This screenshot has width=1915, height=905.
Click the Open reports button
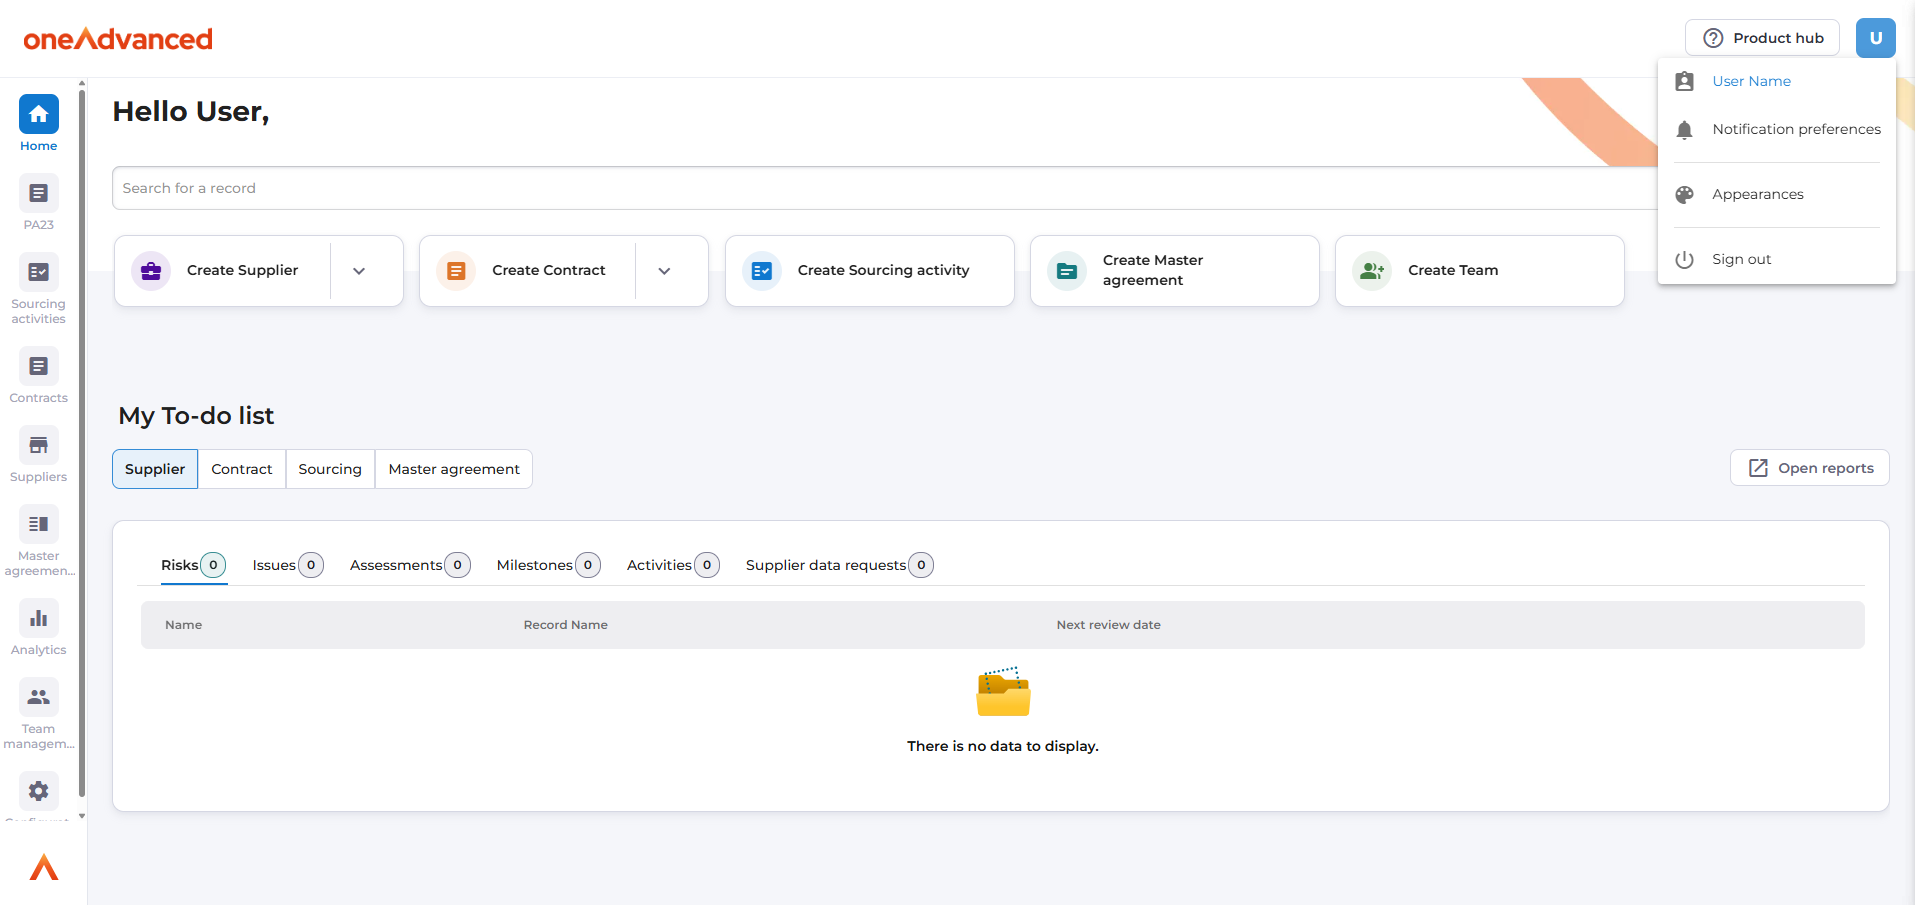coord(1809,468)
